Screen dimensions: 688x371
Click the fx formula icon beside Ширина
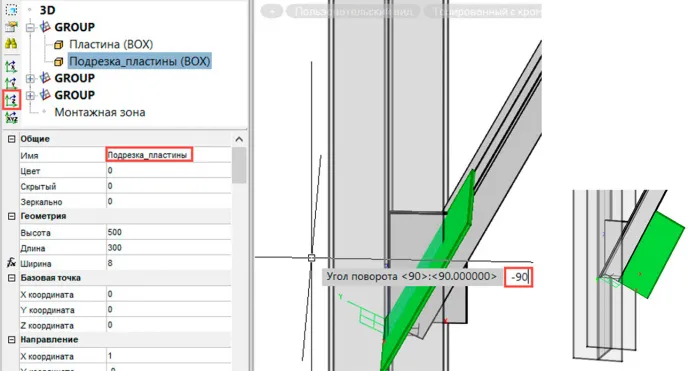(x=11, y=263)
